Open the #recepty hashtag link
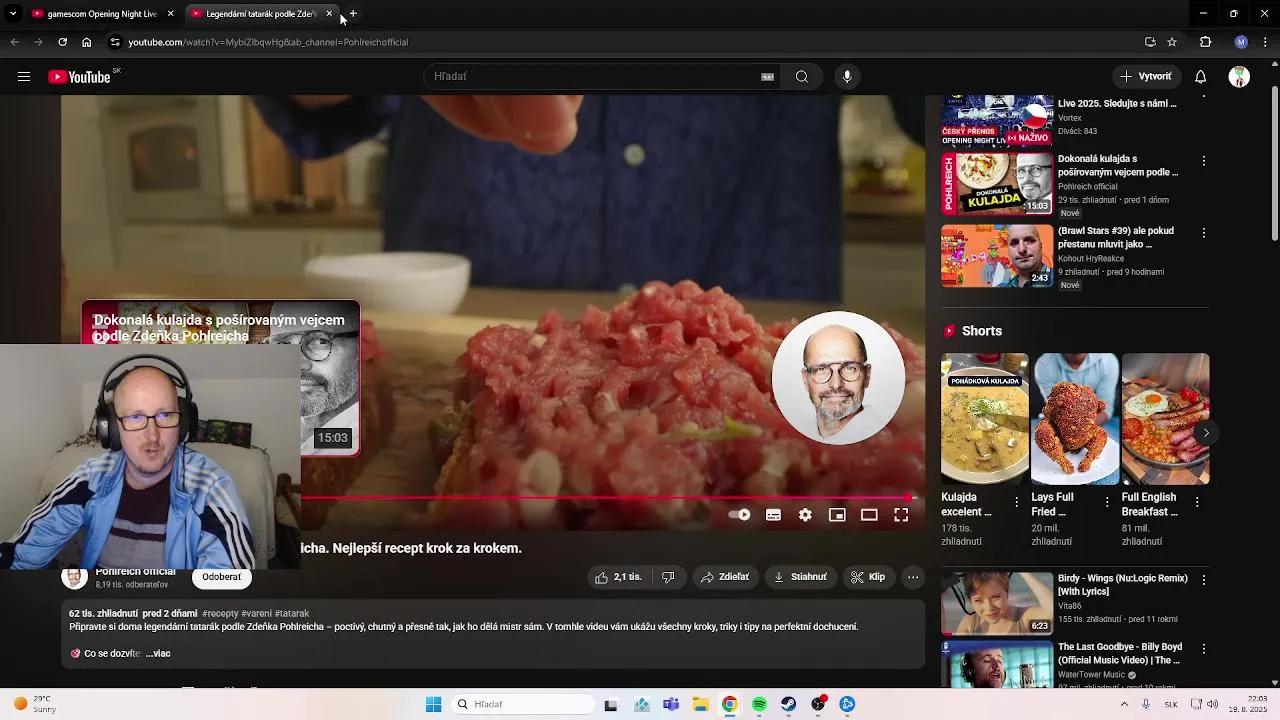This screenshot has height=720, width=1280. click(220, 614)
